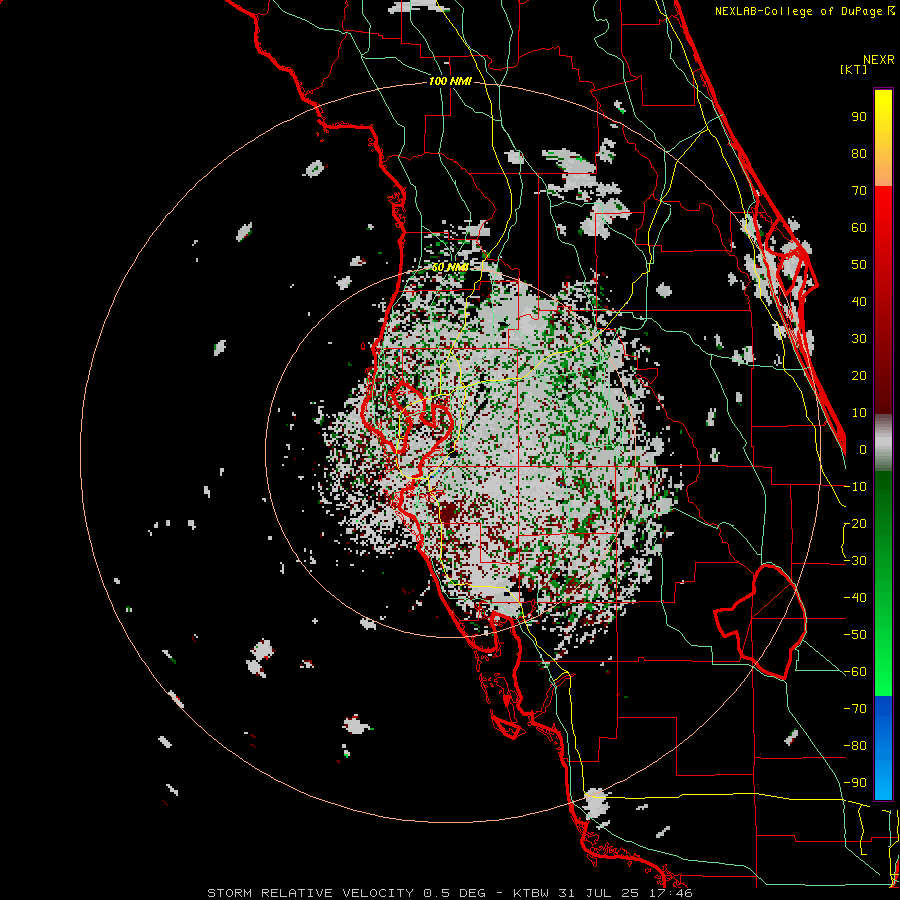This screenshot has width=900, height=900.
Task: Select the 10 value on velocity scale
Action: [859, 413]
